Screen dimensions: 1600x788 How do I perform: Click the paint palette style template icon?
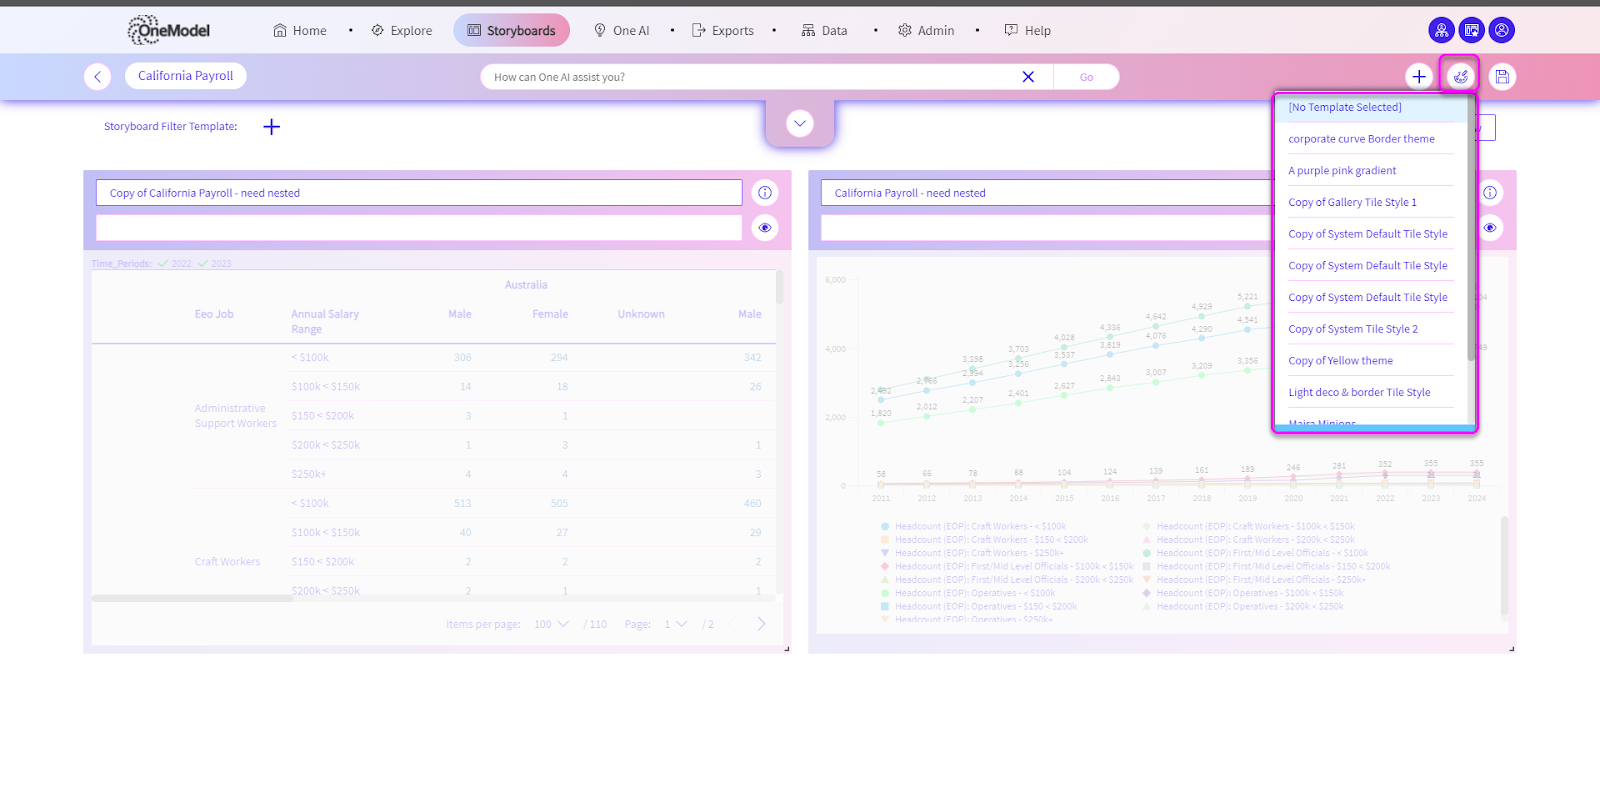click(x=1460, y=76)
